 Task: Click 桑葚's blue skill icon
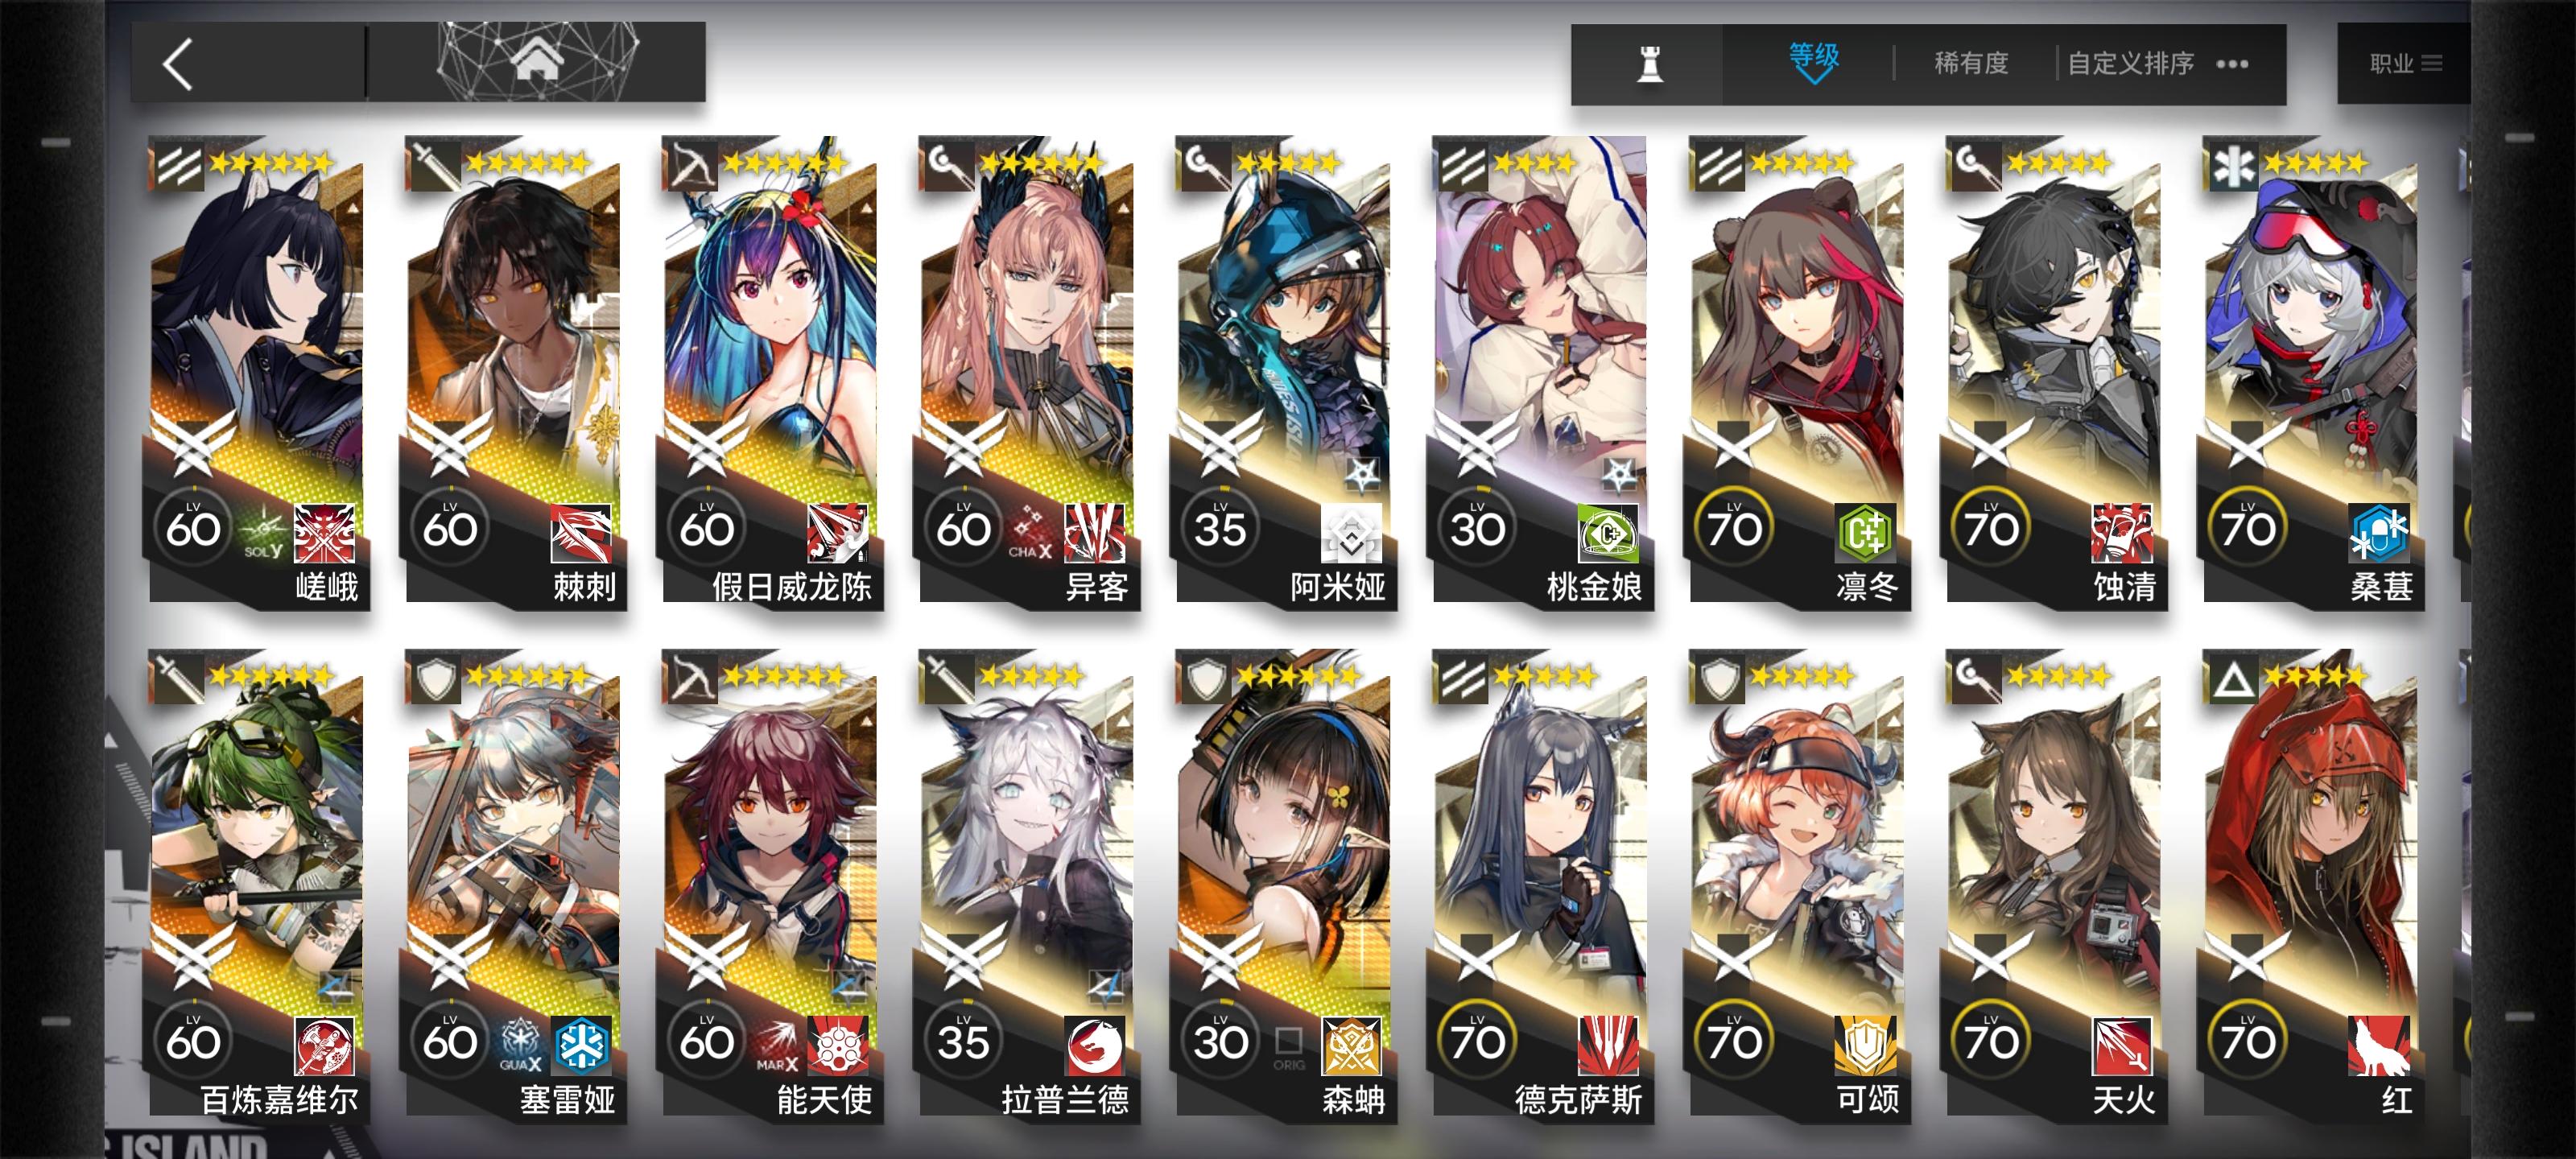2378,533
